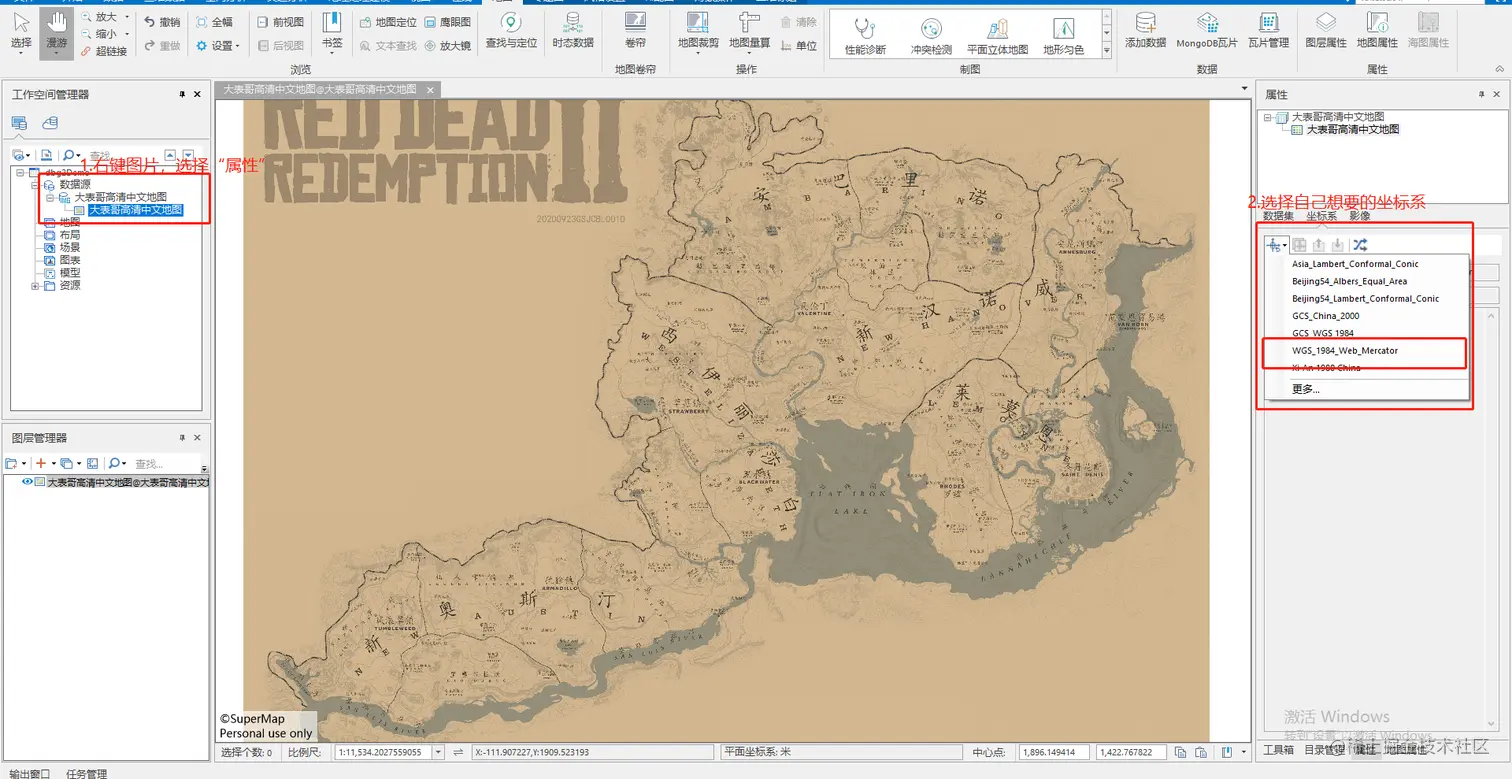Viewport: 1512px width, 779px height.
Task: Click 全幅 to view full extent
Action: pyautogui.click(x=215, y=21)
